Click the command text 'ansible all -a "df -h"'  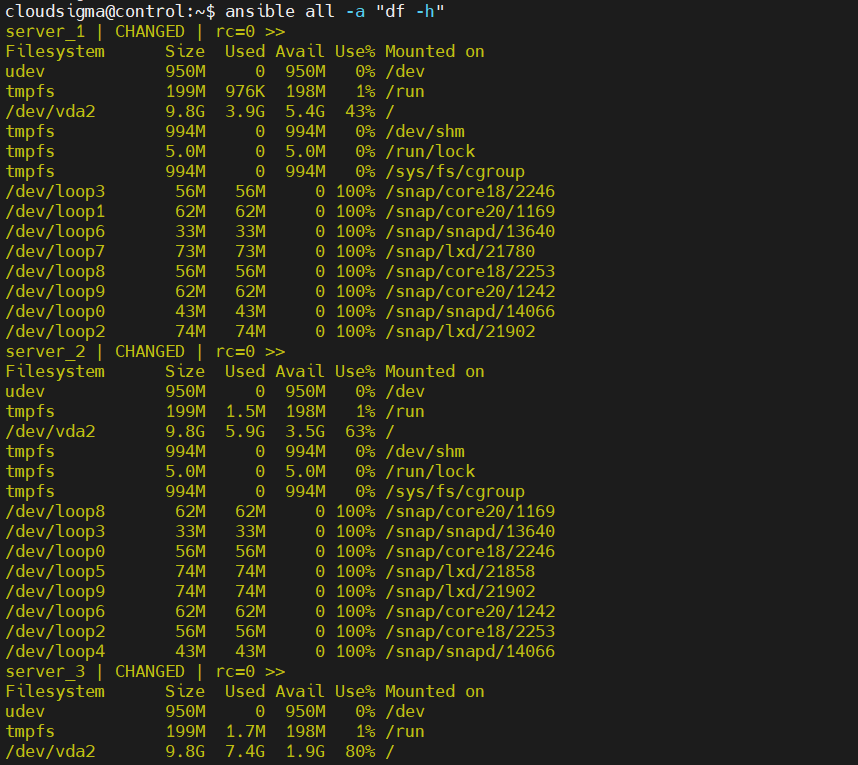click(x=334, y=11)
